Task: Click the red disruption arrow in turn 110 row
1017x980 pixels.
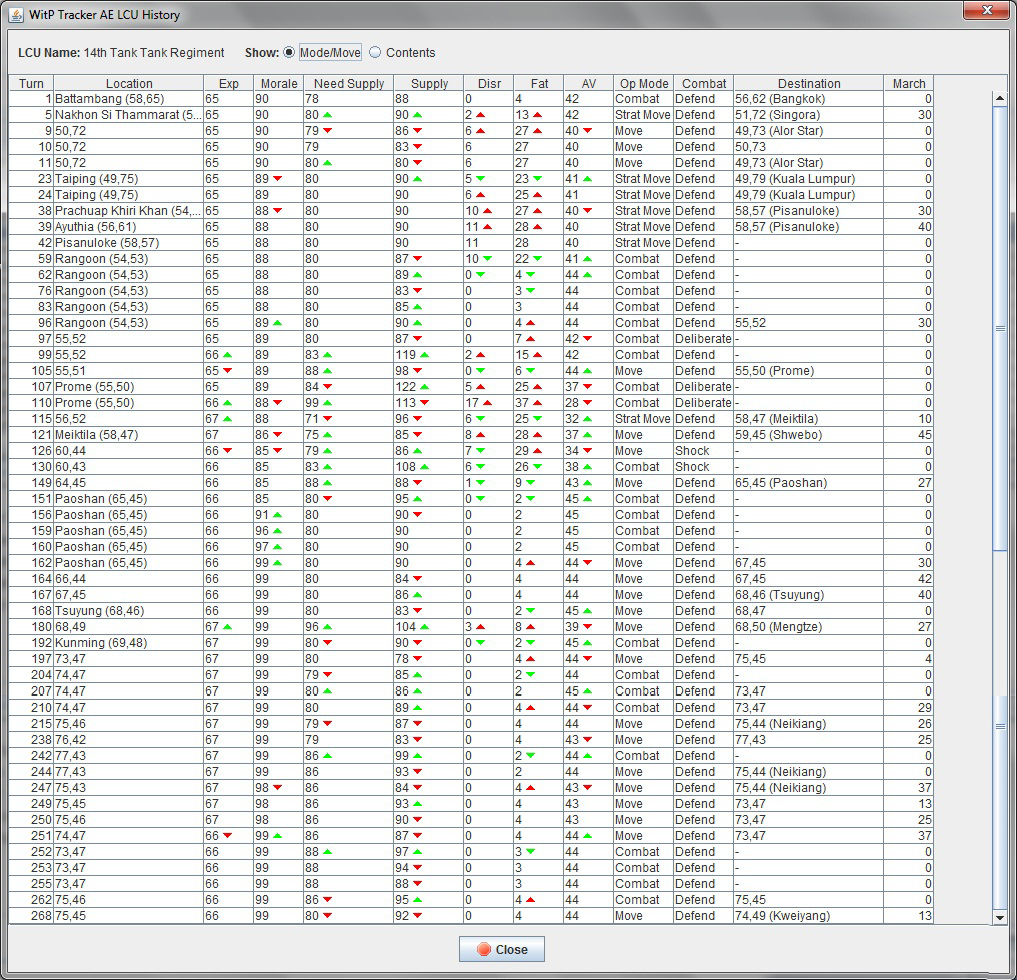Action: [487, 403]
